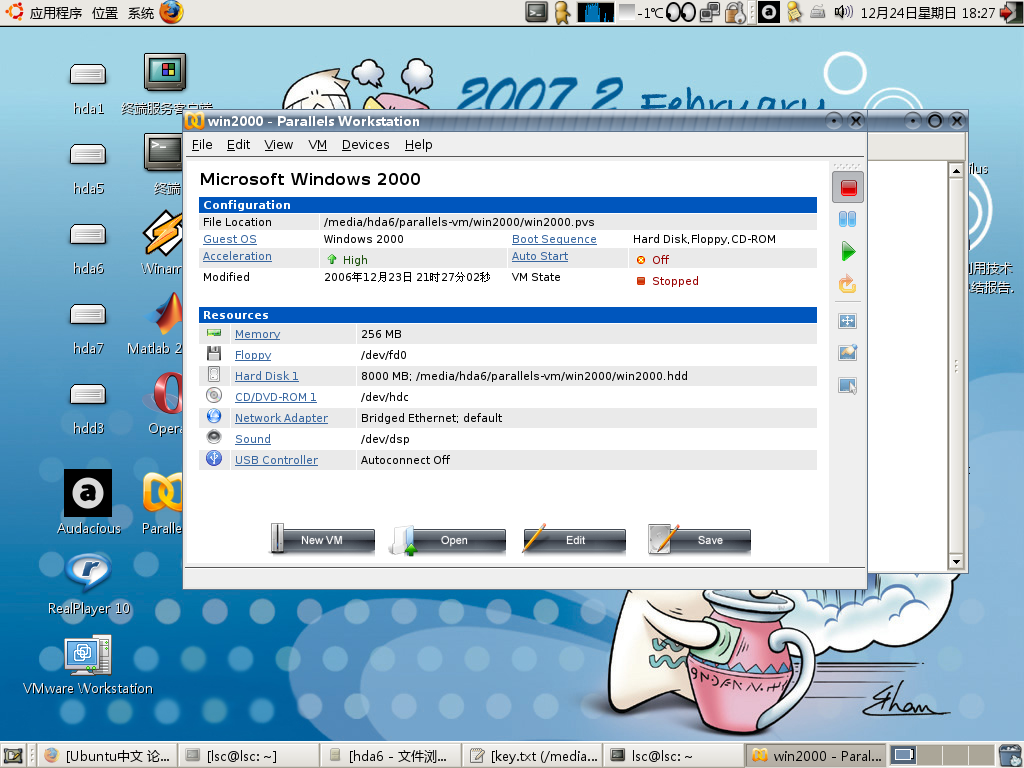
Task: Open the View menu
Action: click(278, 144)
